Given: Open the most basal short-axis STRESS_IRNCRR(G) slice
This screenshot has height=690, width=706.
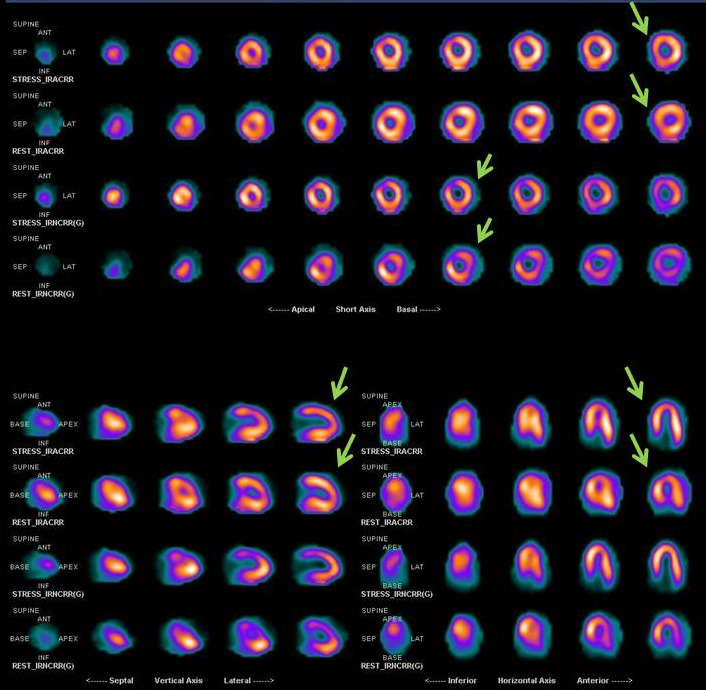Looking at the screenshot, I should 668,195.
